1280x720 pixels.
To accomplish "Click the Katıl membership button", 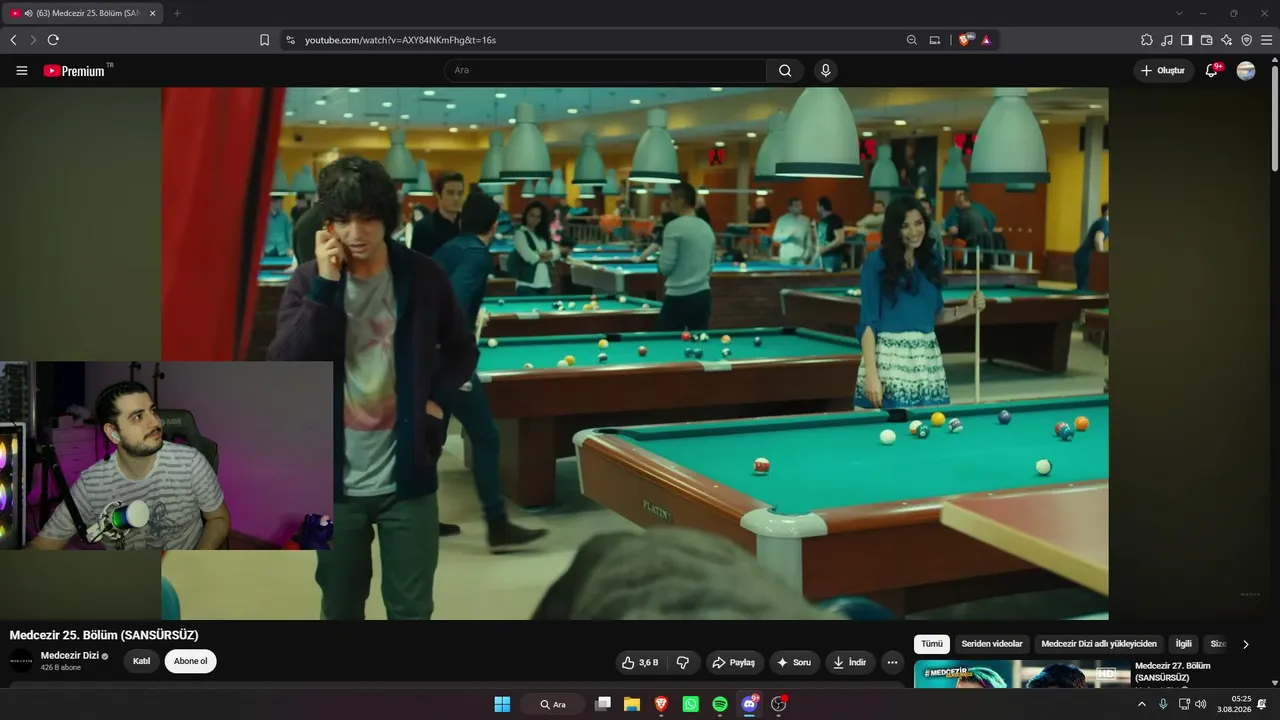I will 141,661.
